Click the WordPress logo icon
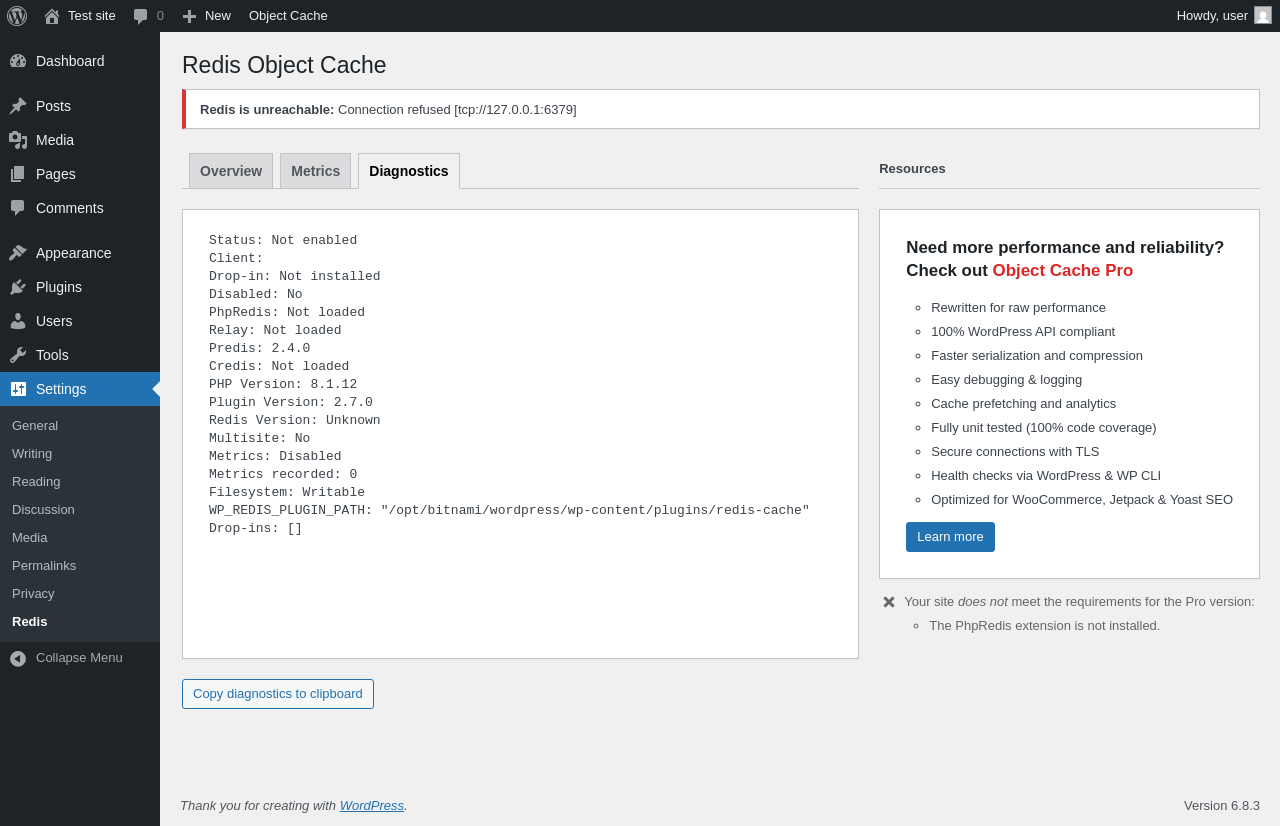This screenshot has width=1280, height=826. point(17,16)
